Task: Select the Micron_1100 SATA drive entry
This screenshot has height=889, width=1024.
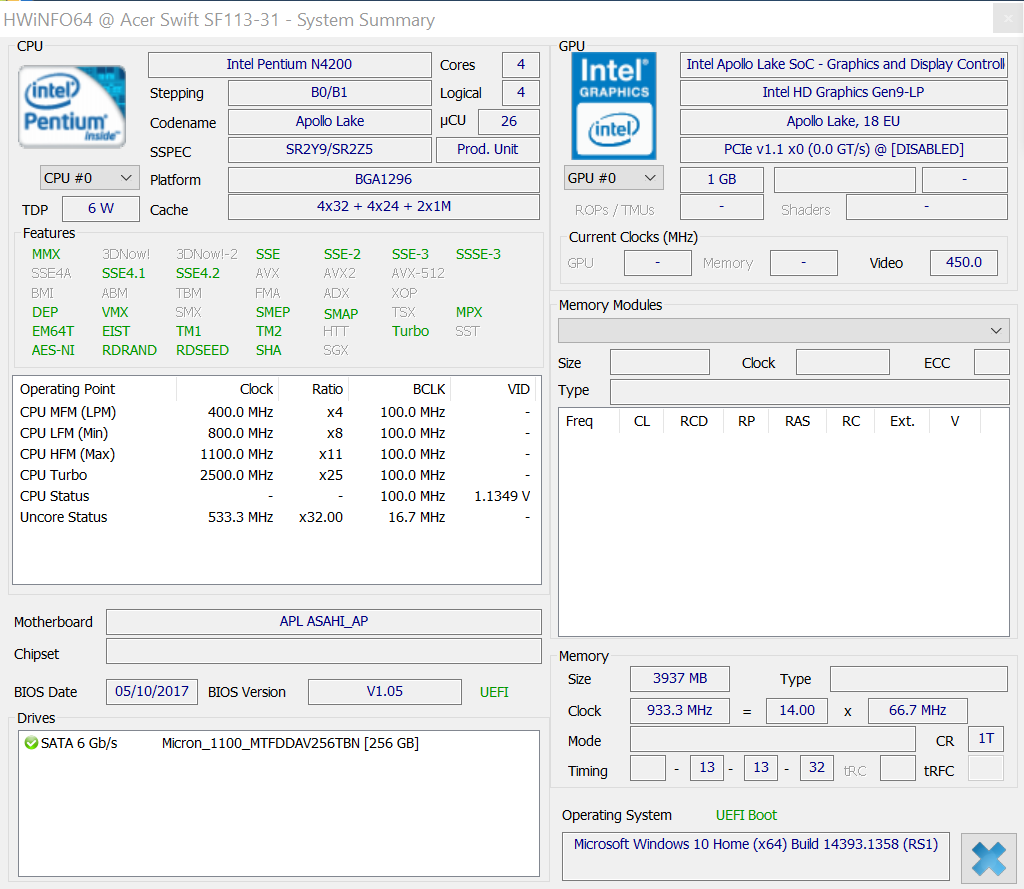Action: 278,743
